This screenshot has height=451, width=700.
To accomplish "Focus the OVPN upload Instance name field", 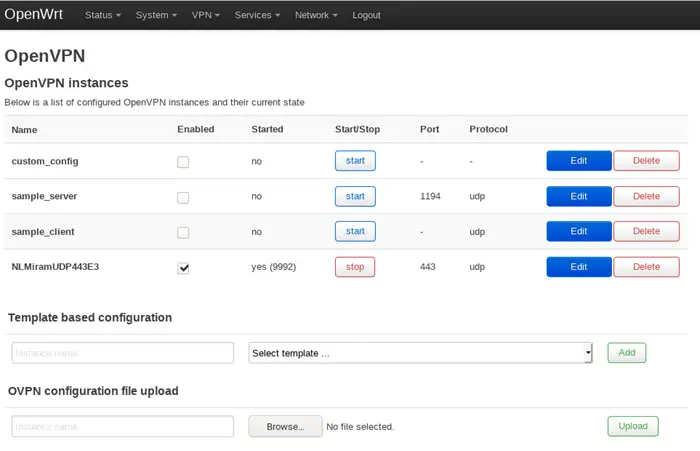I will (123, 426).
